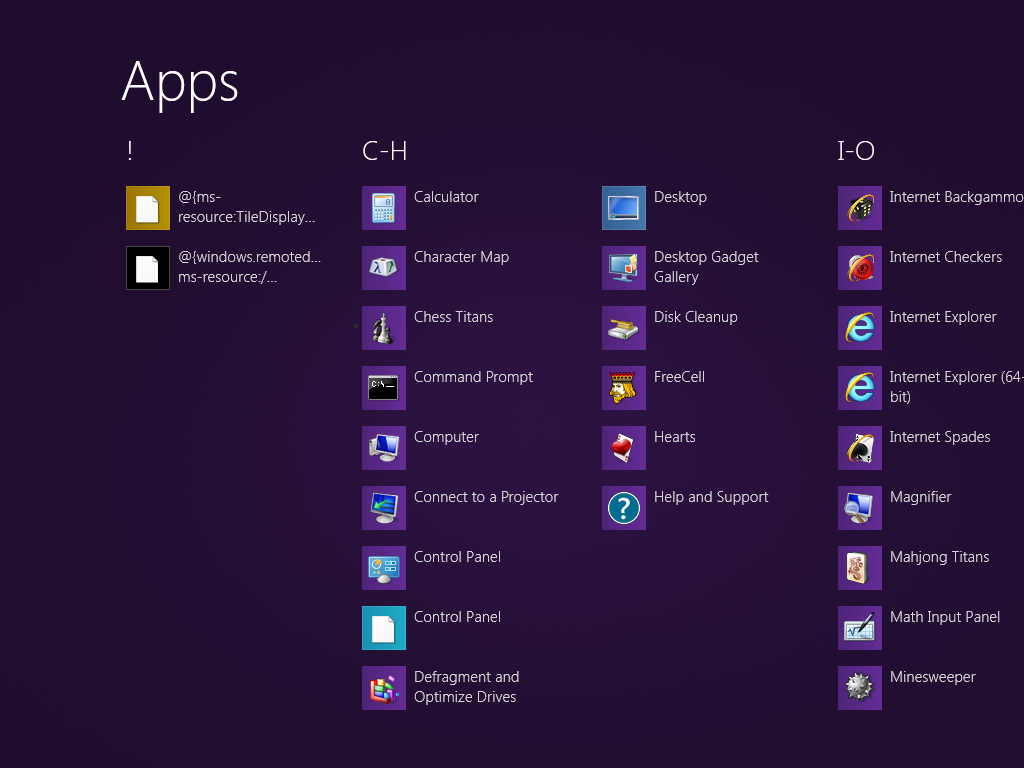Open Magnifier icon
Screen dimensions: 1024x768
[x=859, y=508]
